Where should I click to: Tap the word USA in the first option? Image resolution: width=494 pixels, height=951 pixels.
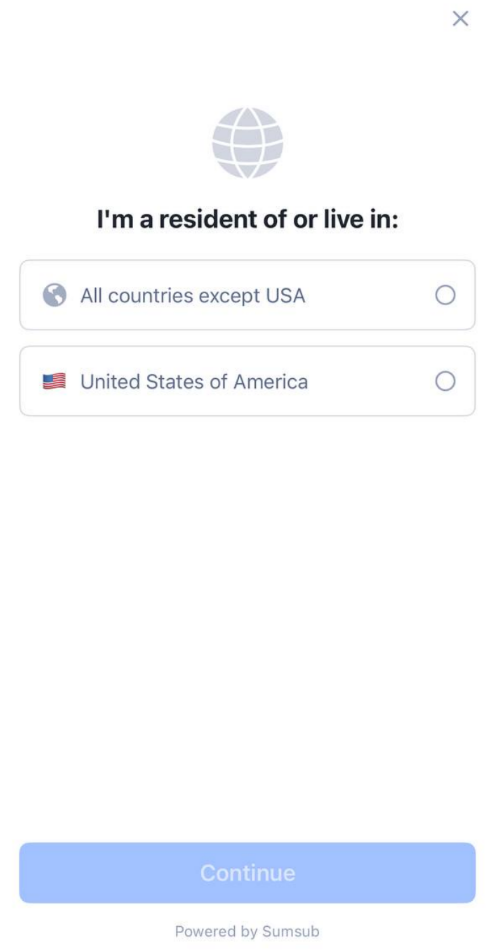click(x=285, y=296)
